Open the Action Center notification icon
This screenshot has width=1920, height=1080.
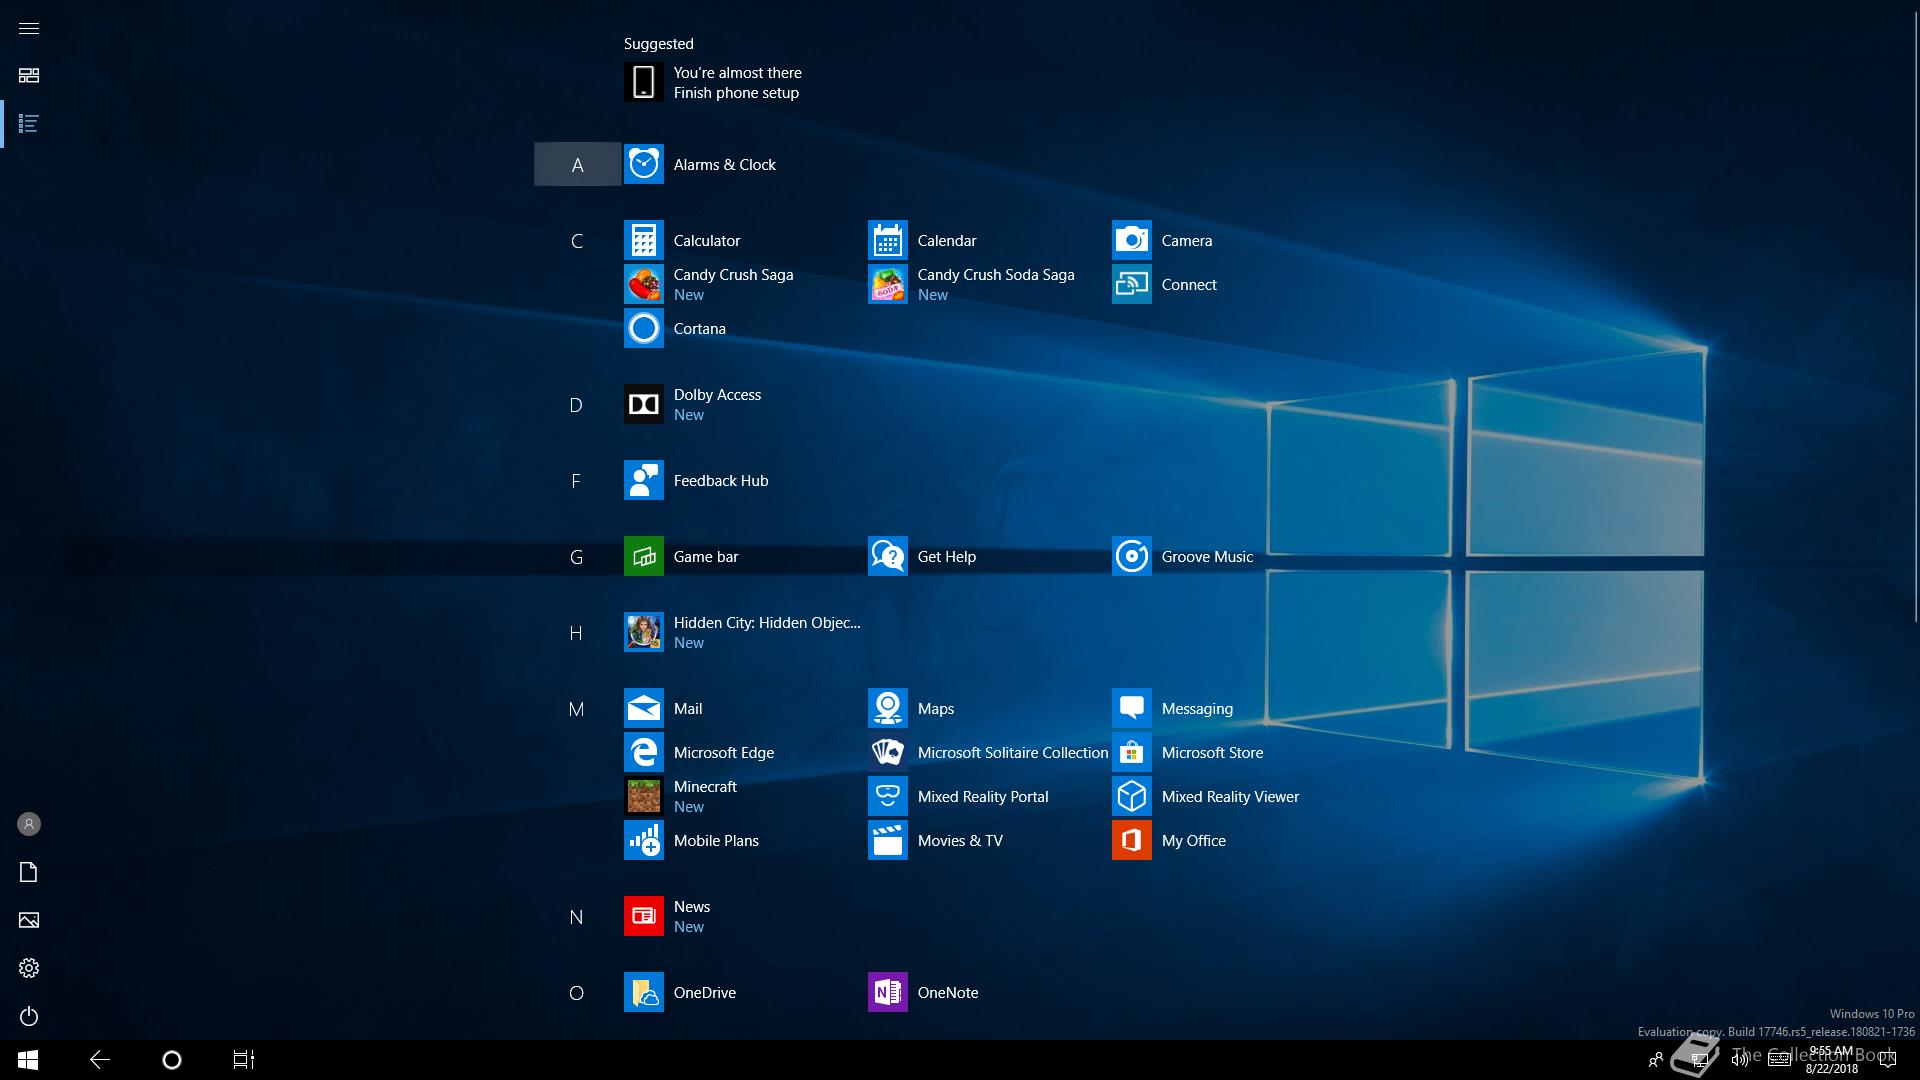pyautogui.click(x=1888, y=1060)
